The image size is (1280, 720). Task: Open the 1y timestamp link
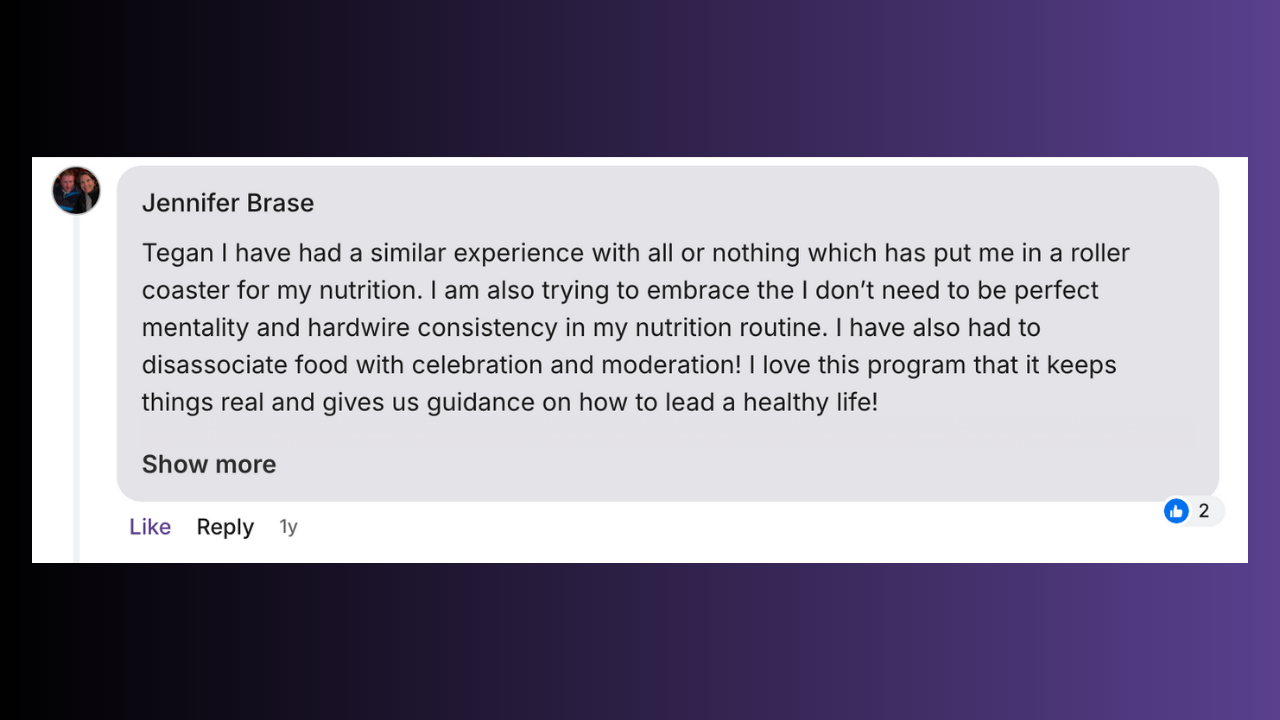pos(288,527)
